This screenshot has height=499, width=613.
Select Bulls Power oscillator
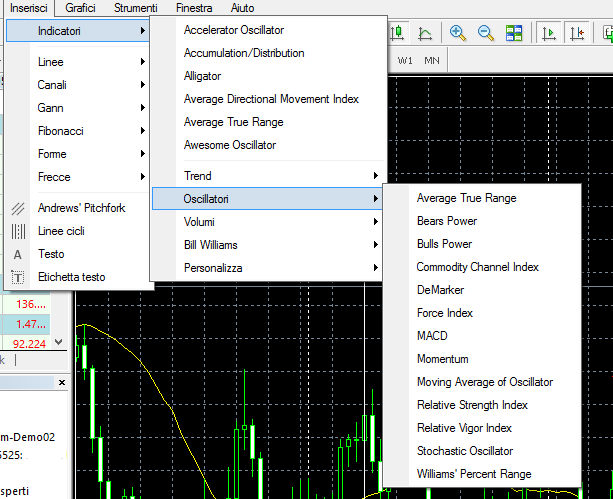445,244
